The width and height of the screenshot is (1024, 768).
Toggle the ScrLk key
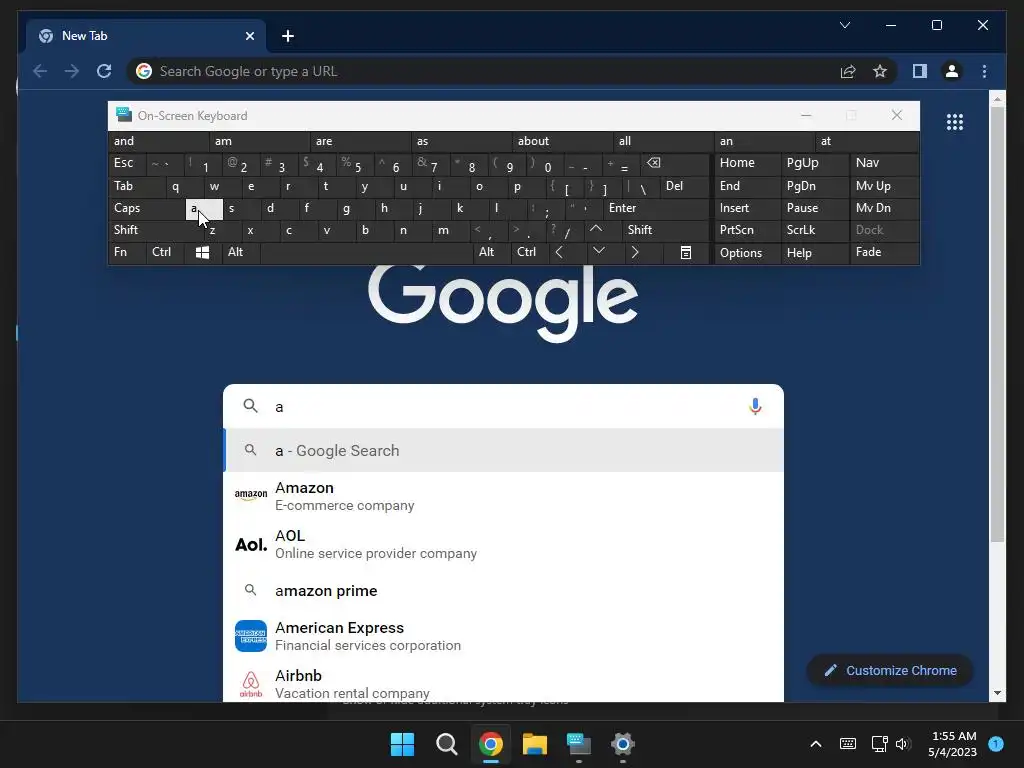coord(815,230)
